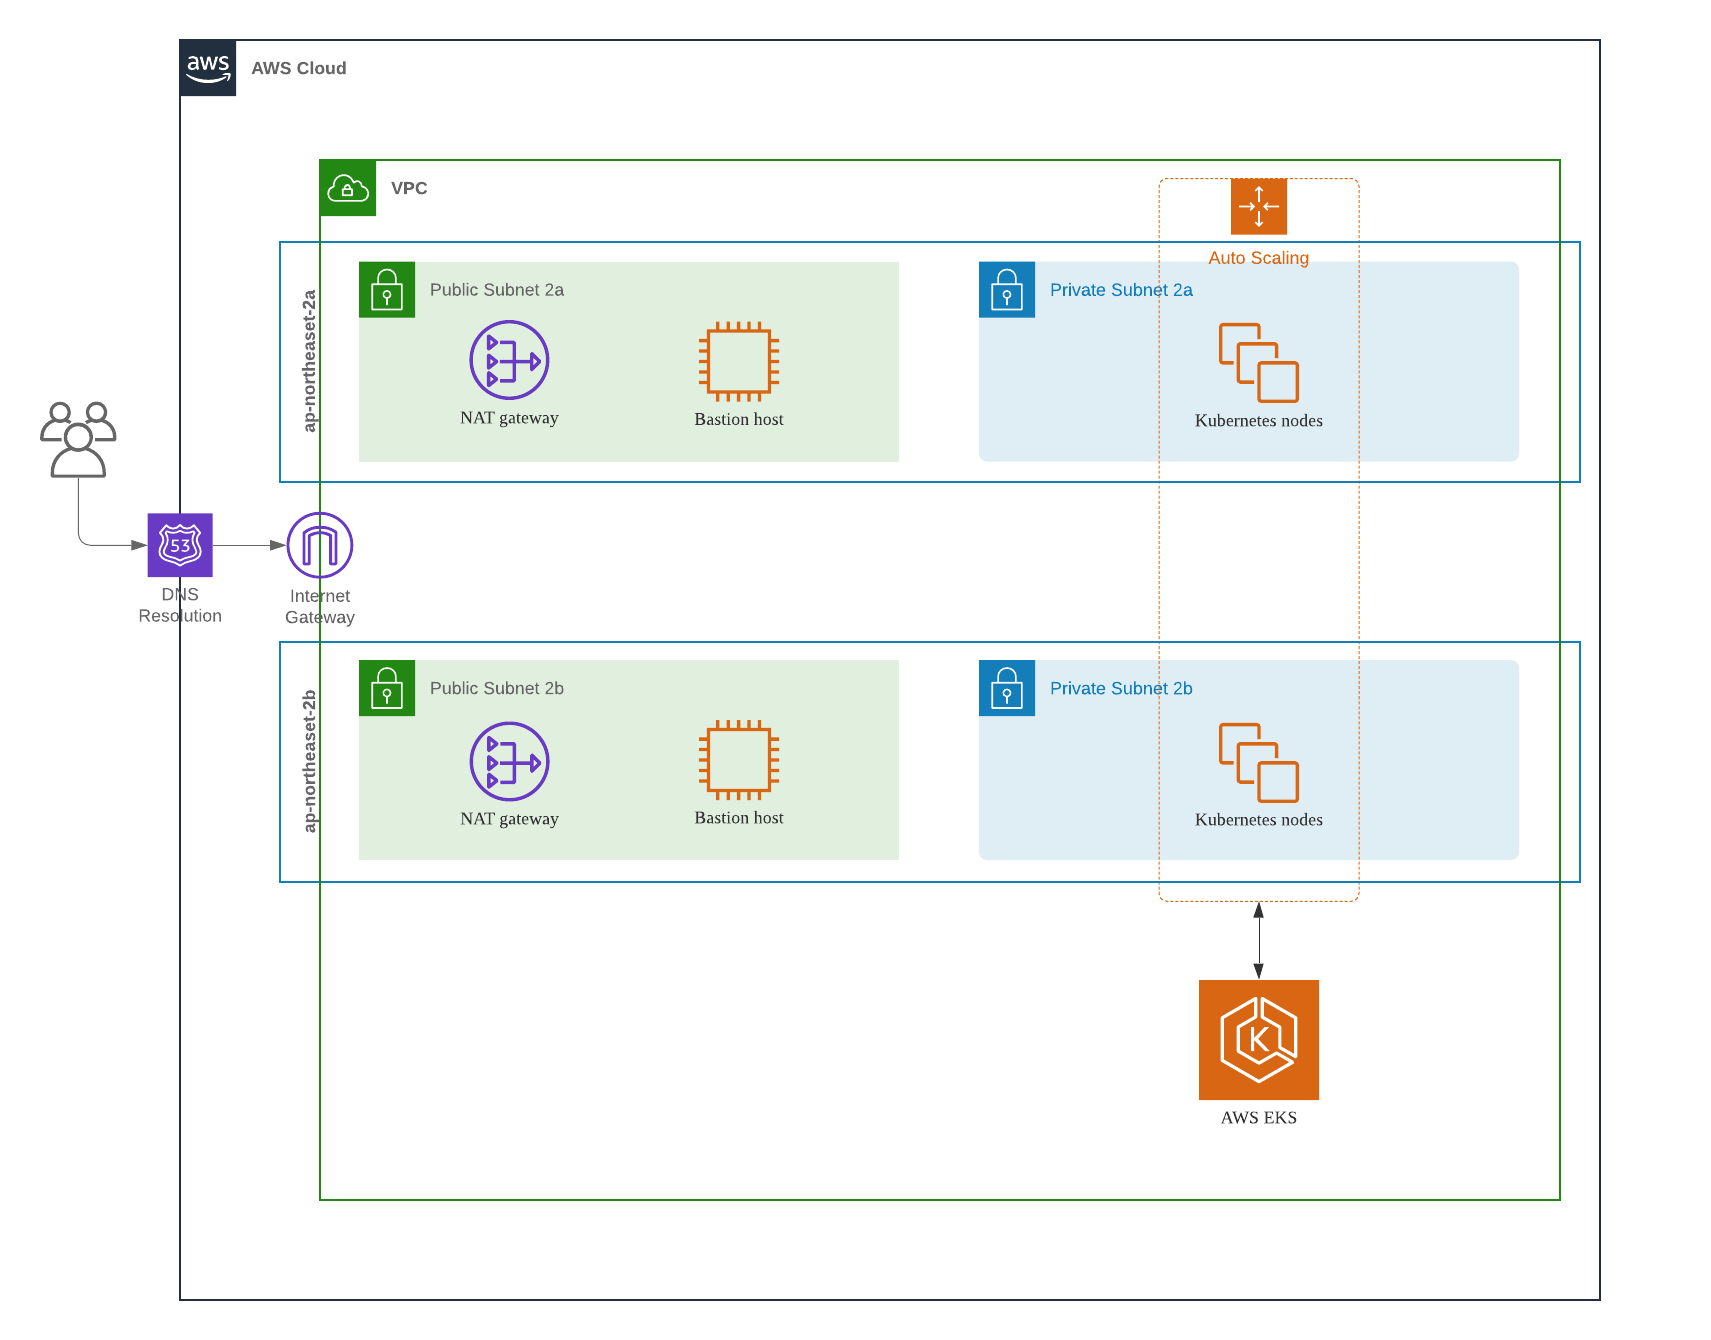Click Kubernetes nodes icon in Subnet 2b
This screenshot has width=1711, height=1340.
pos(1259,763)
